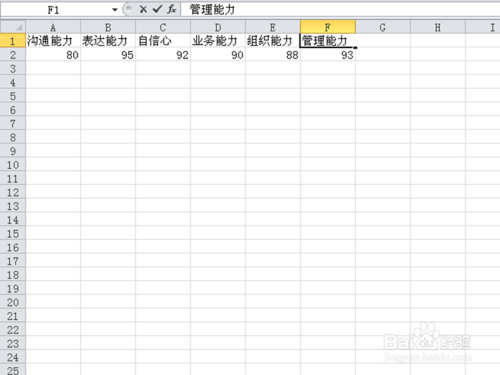Select row 24 header
Screen dimensions: 500x375
[13, 357]
